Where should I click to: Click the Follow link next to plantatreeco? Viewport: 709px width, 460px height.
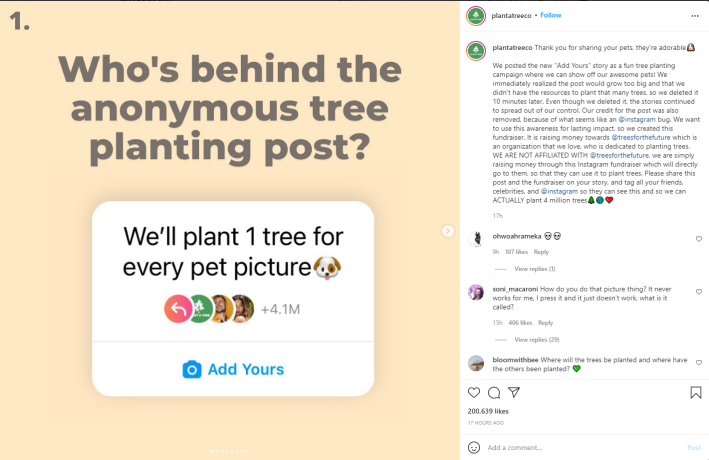[x=551, y=15]
